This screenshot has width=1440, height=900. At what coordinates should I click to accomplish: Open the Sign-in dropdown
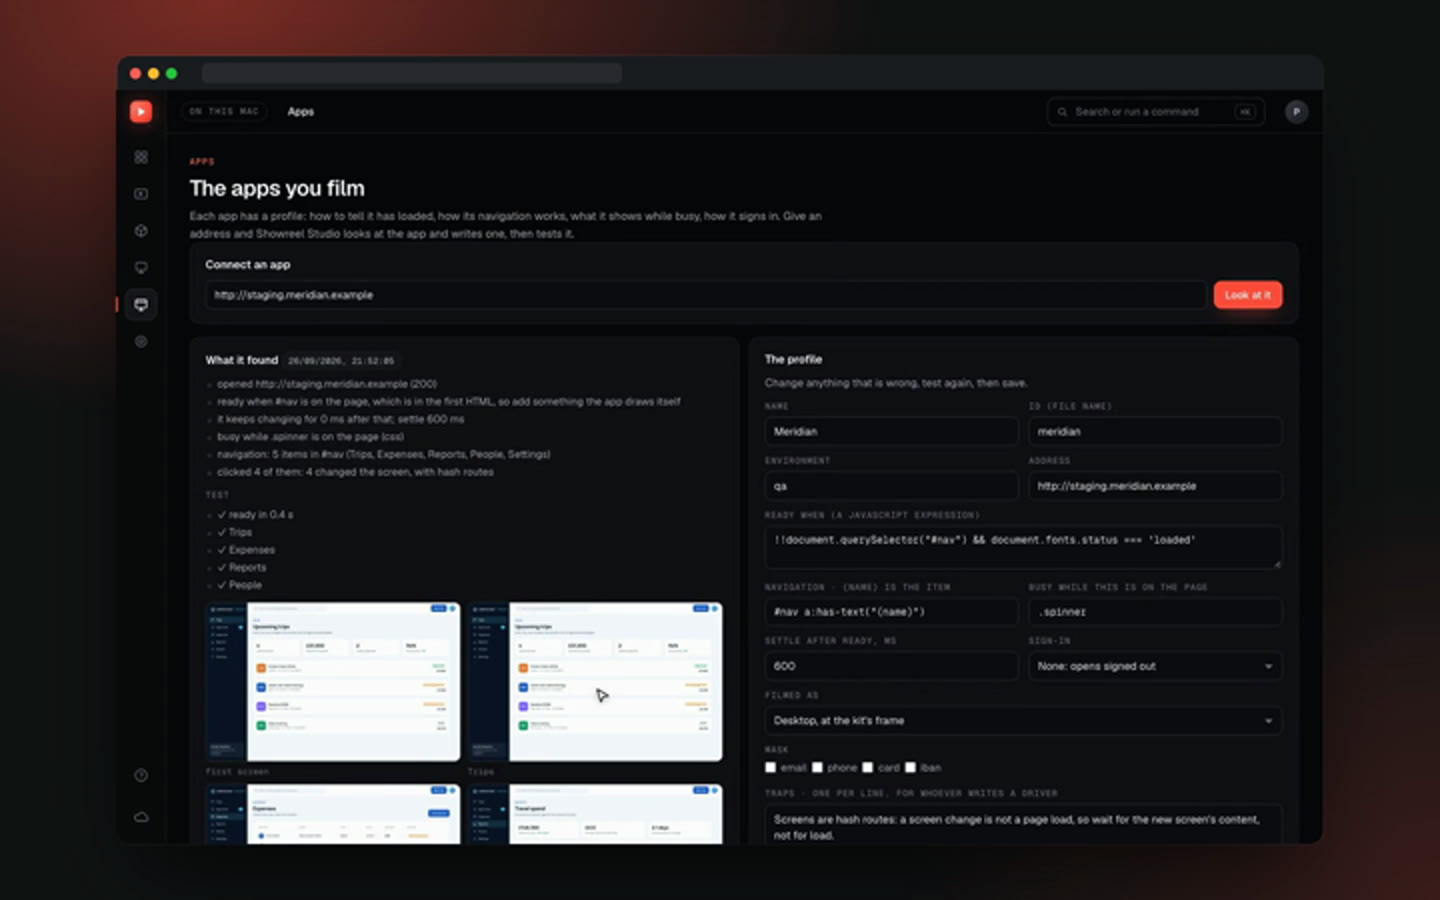coord(1155,666)
